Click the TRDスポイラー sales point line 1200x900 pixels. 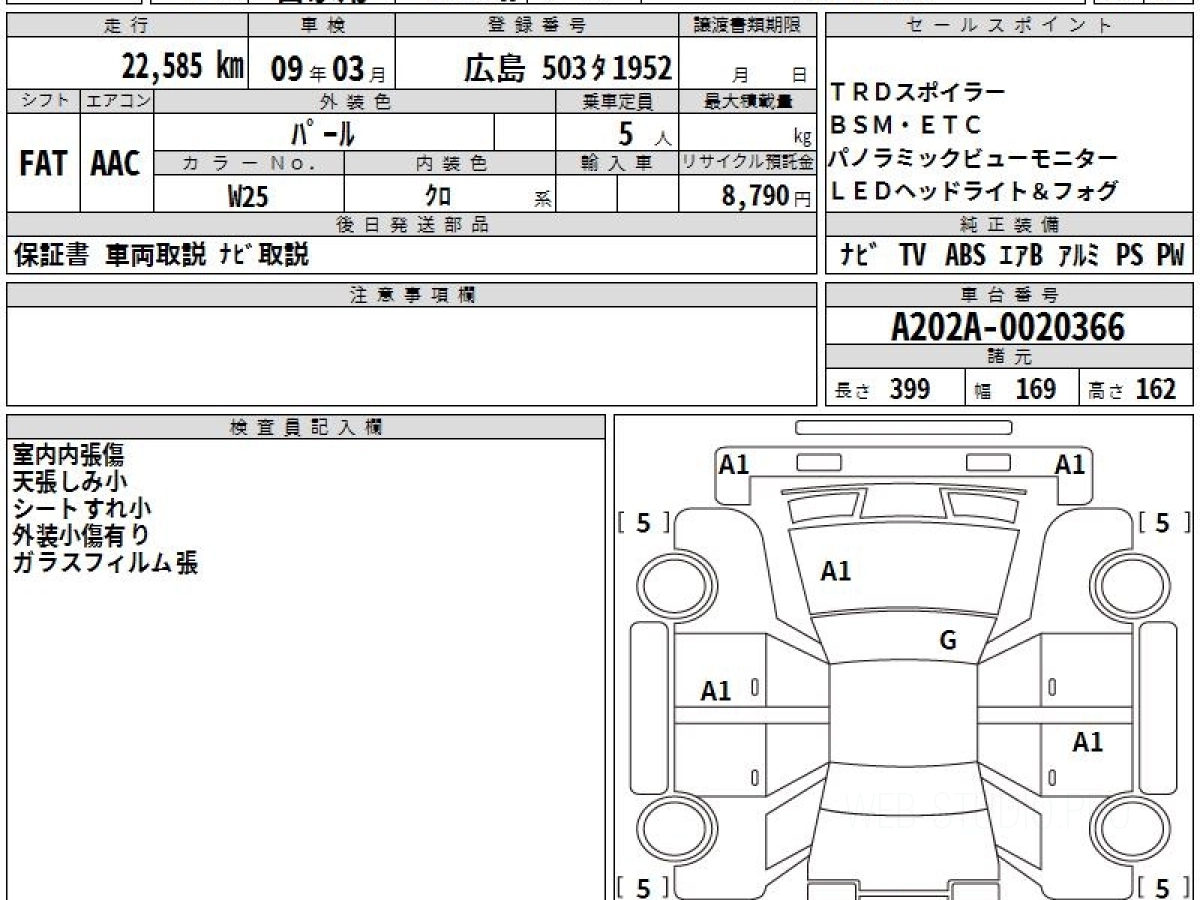pyautogui.click(x=917, y=93)
